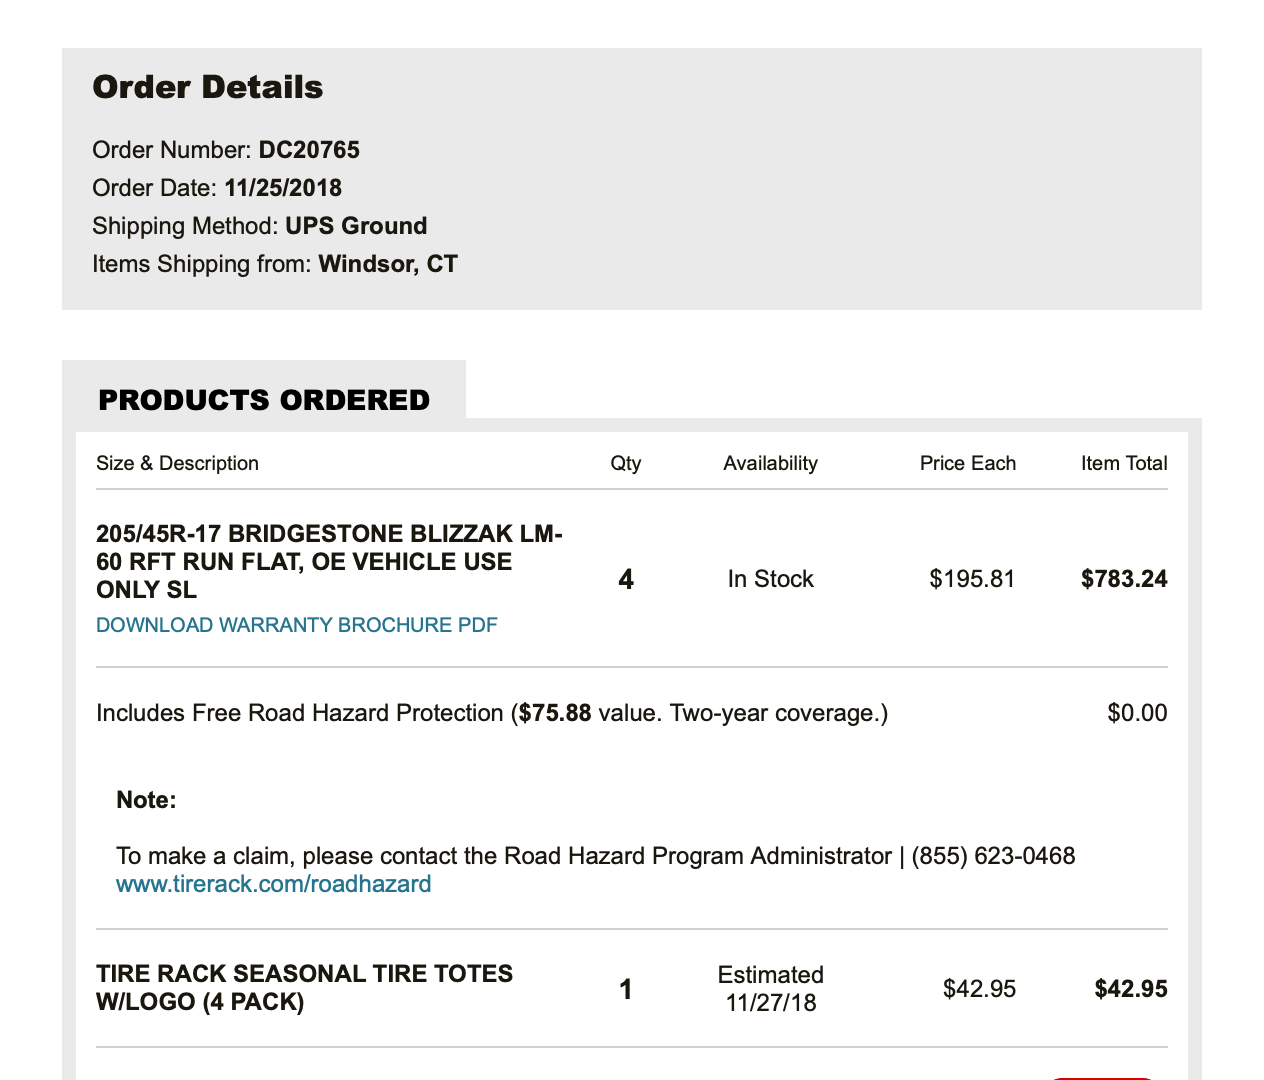The width and height of the screenshot is (1264, 1080).
Task: Click the order number DC20765
Action: (309, 150)
